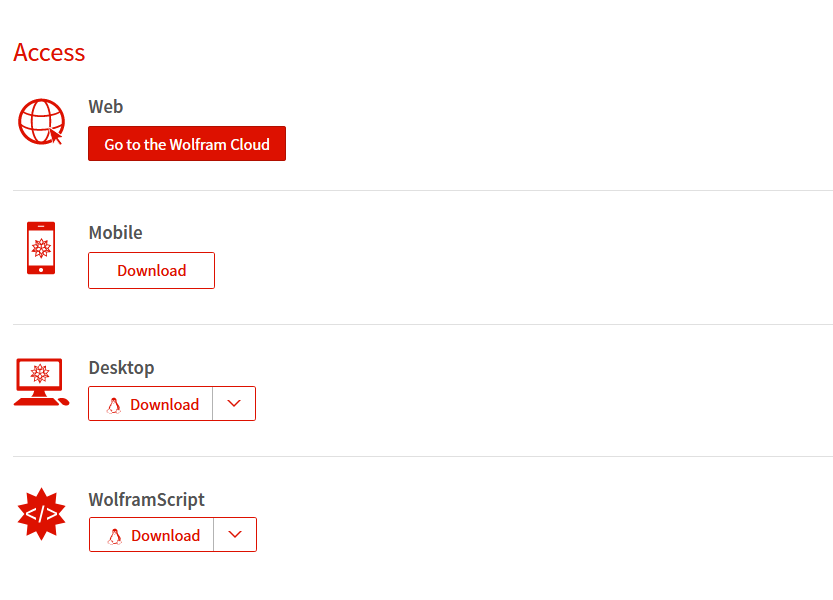Click the divider line above the WolframScript section
The width and height of the screenshot is (833, 600).
click(422, 456)
